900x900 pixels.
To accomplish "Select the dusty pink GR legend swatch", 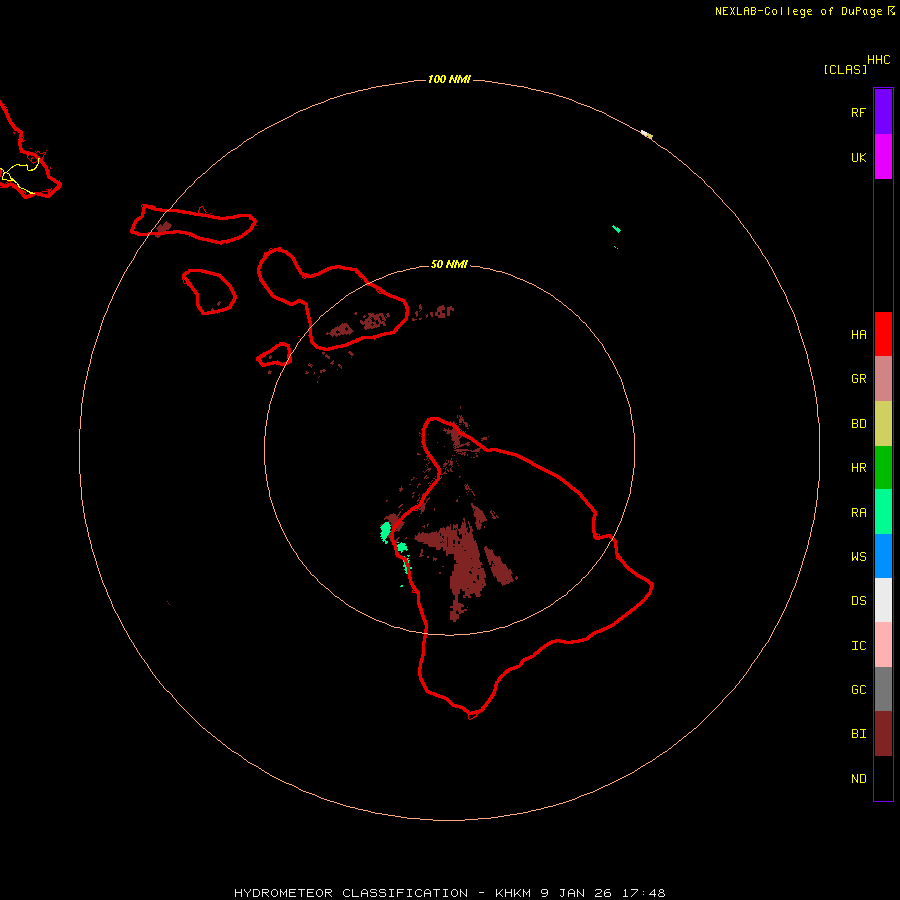I will tap(883, 379).
